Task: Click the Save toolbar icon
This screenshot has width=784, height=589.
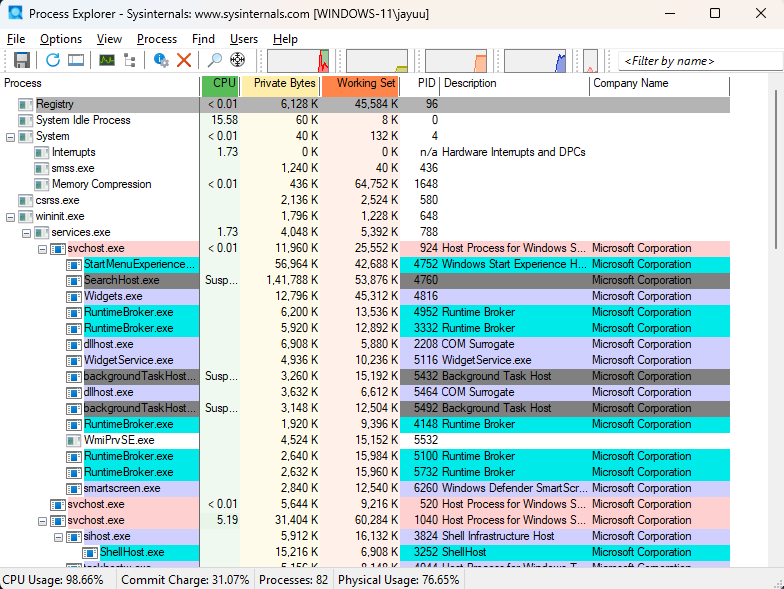Action: (x=22, y=60)
